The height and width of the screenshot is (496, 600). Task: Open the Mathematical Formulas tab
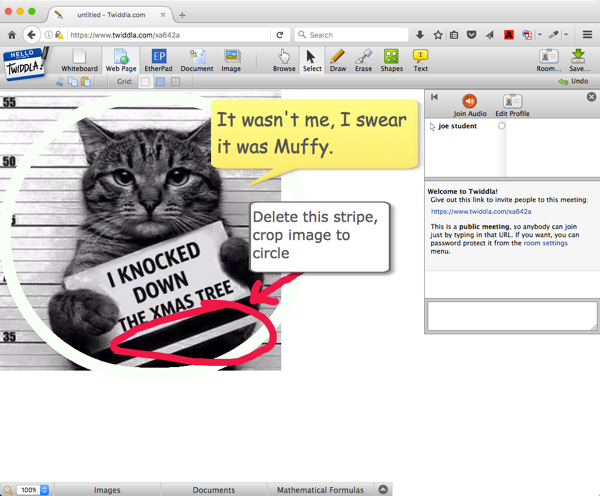coord(320,489)
